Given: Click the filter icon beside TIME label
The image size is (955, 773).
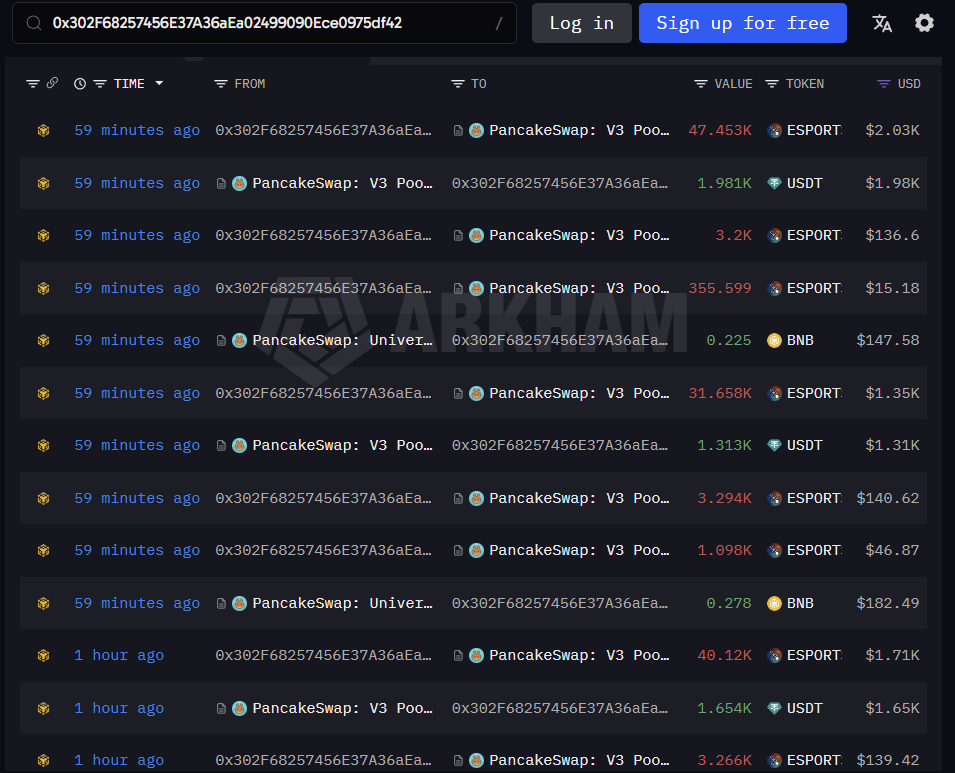Looking at the screenshot, I should coord(100,83).
